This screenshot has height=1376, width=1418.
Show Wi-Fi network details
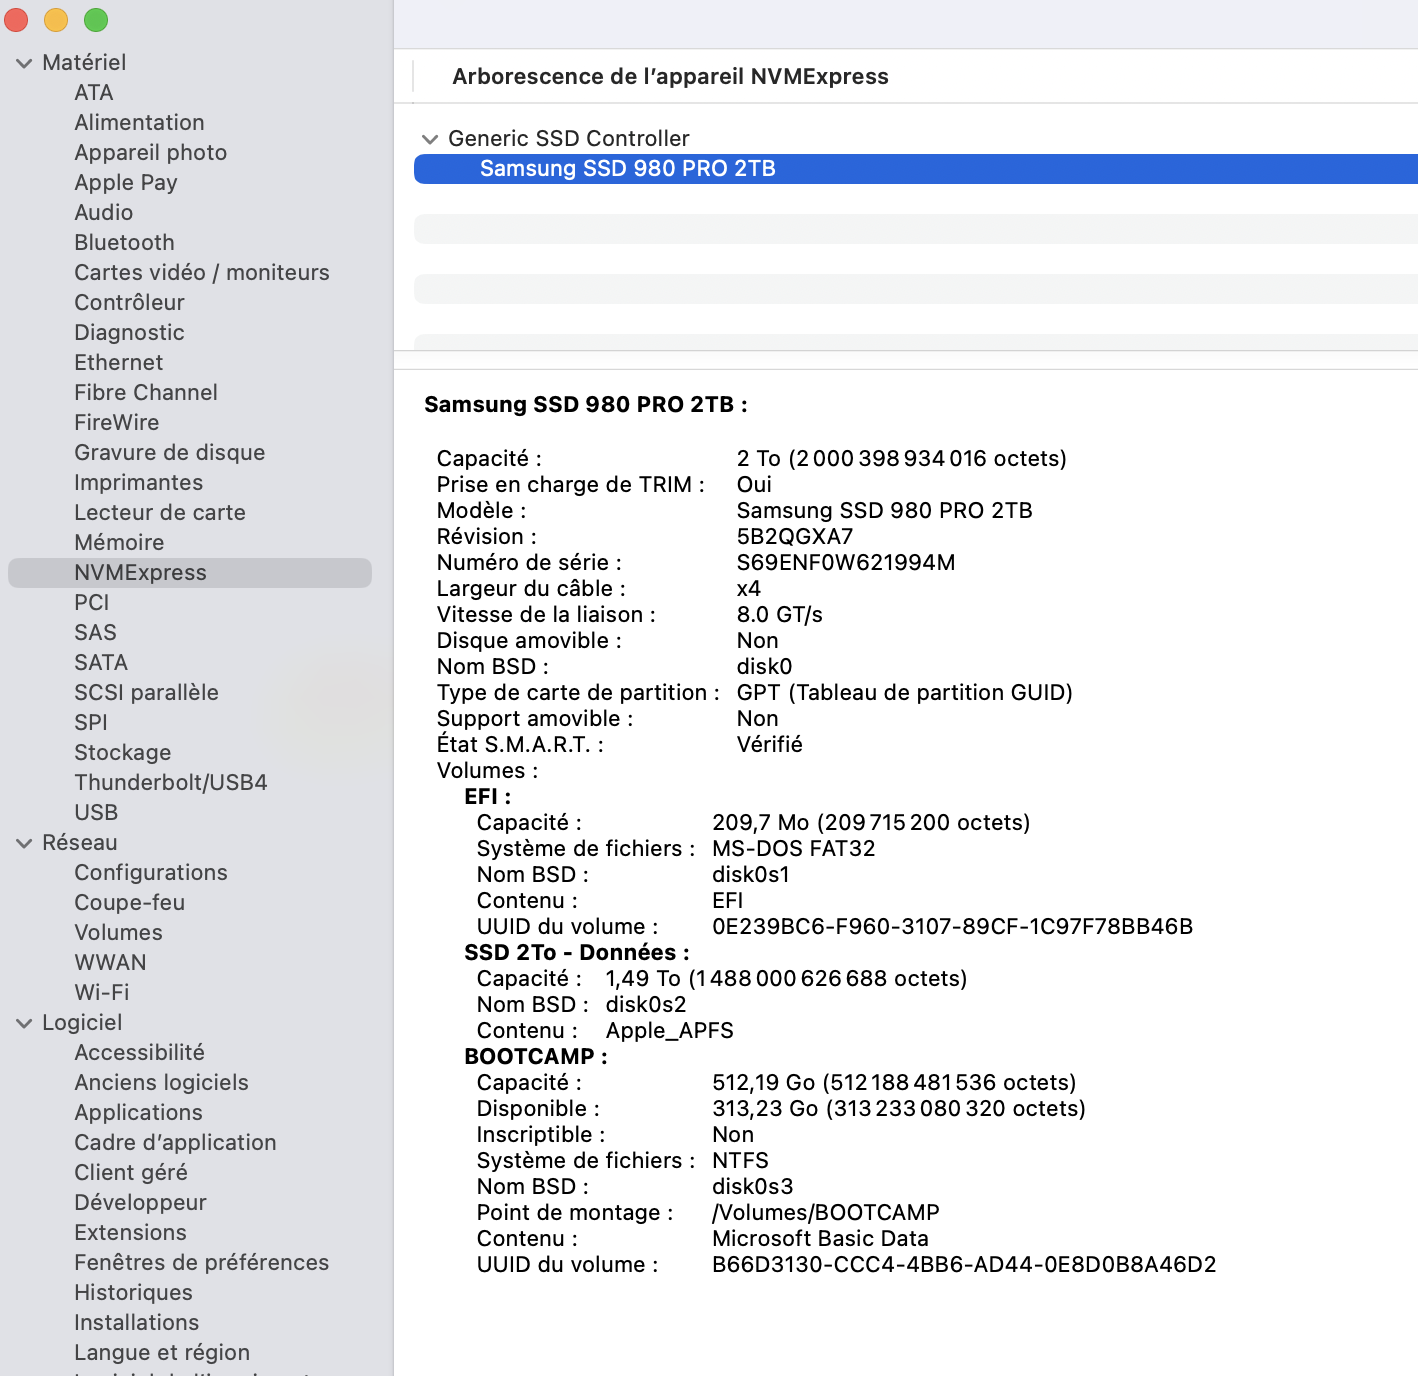click(x=101, y=992)
